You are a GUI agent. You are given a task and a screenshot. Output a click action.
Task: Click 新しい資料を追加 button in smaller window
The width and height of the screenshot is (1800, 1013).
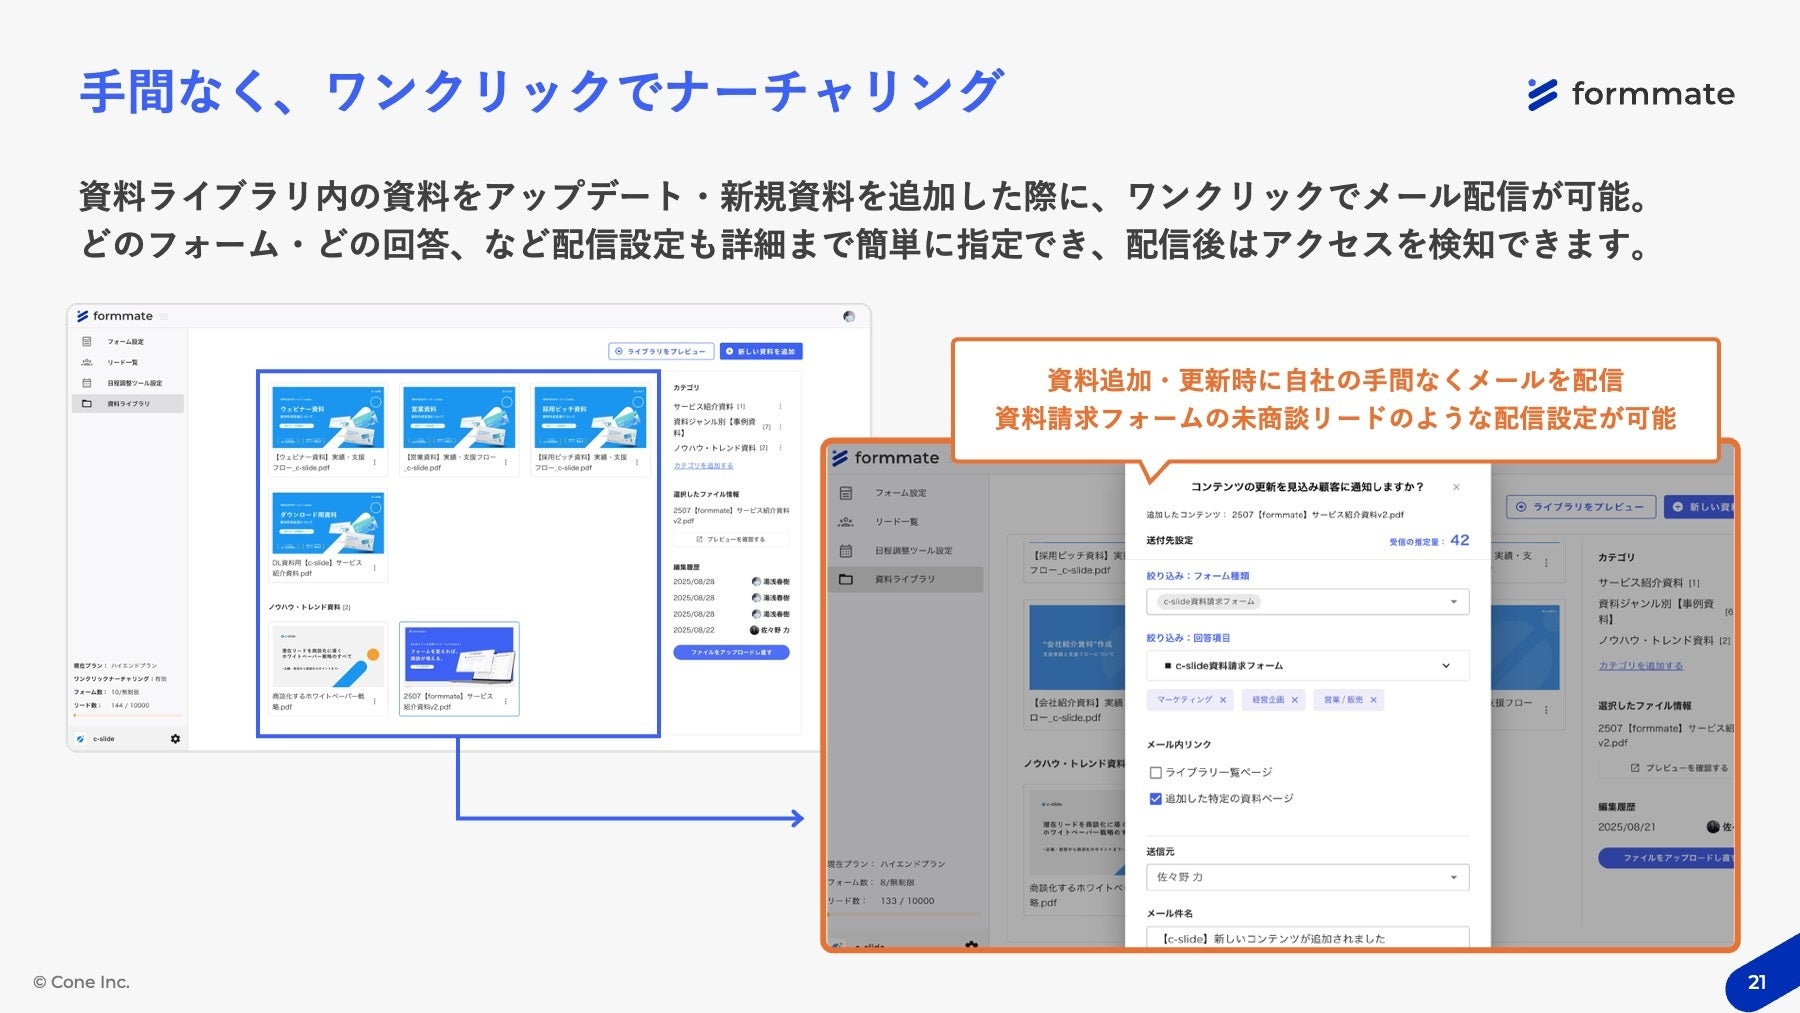tap(761, 352)
